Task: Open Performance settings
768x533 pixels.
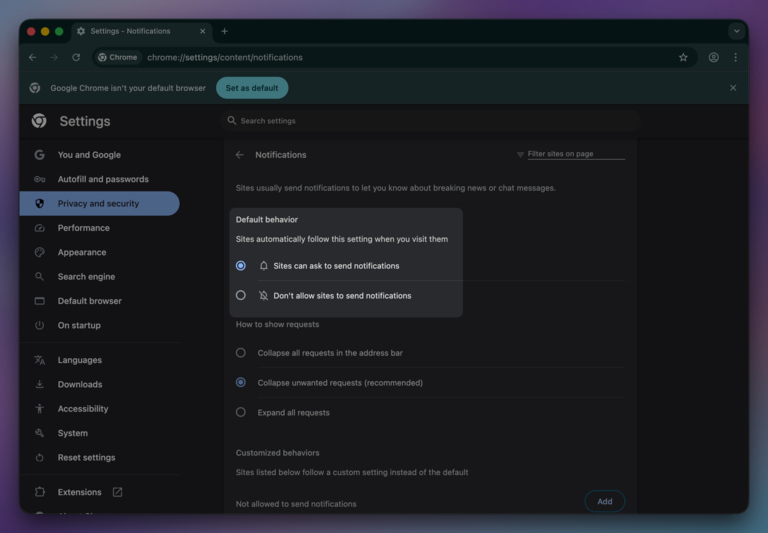Action: 84,228
